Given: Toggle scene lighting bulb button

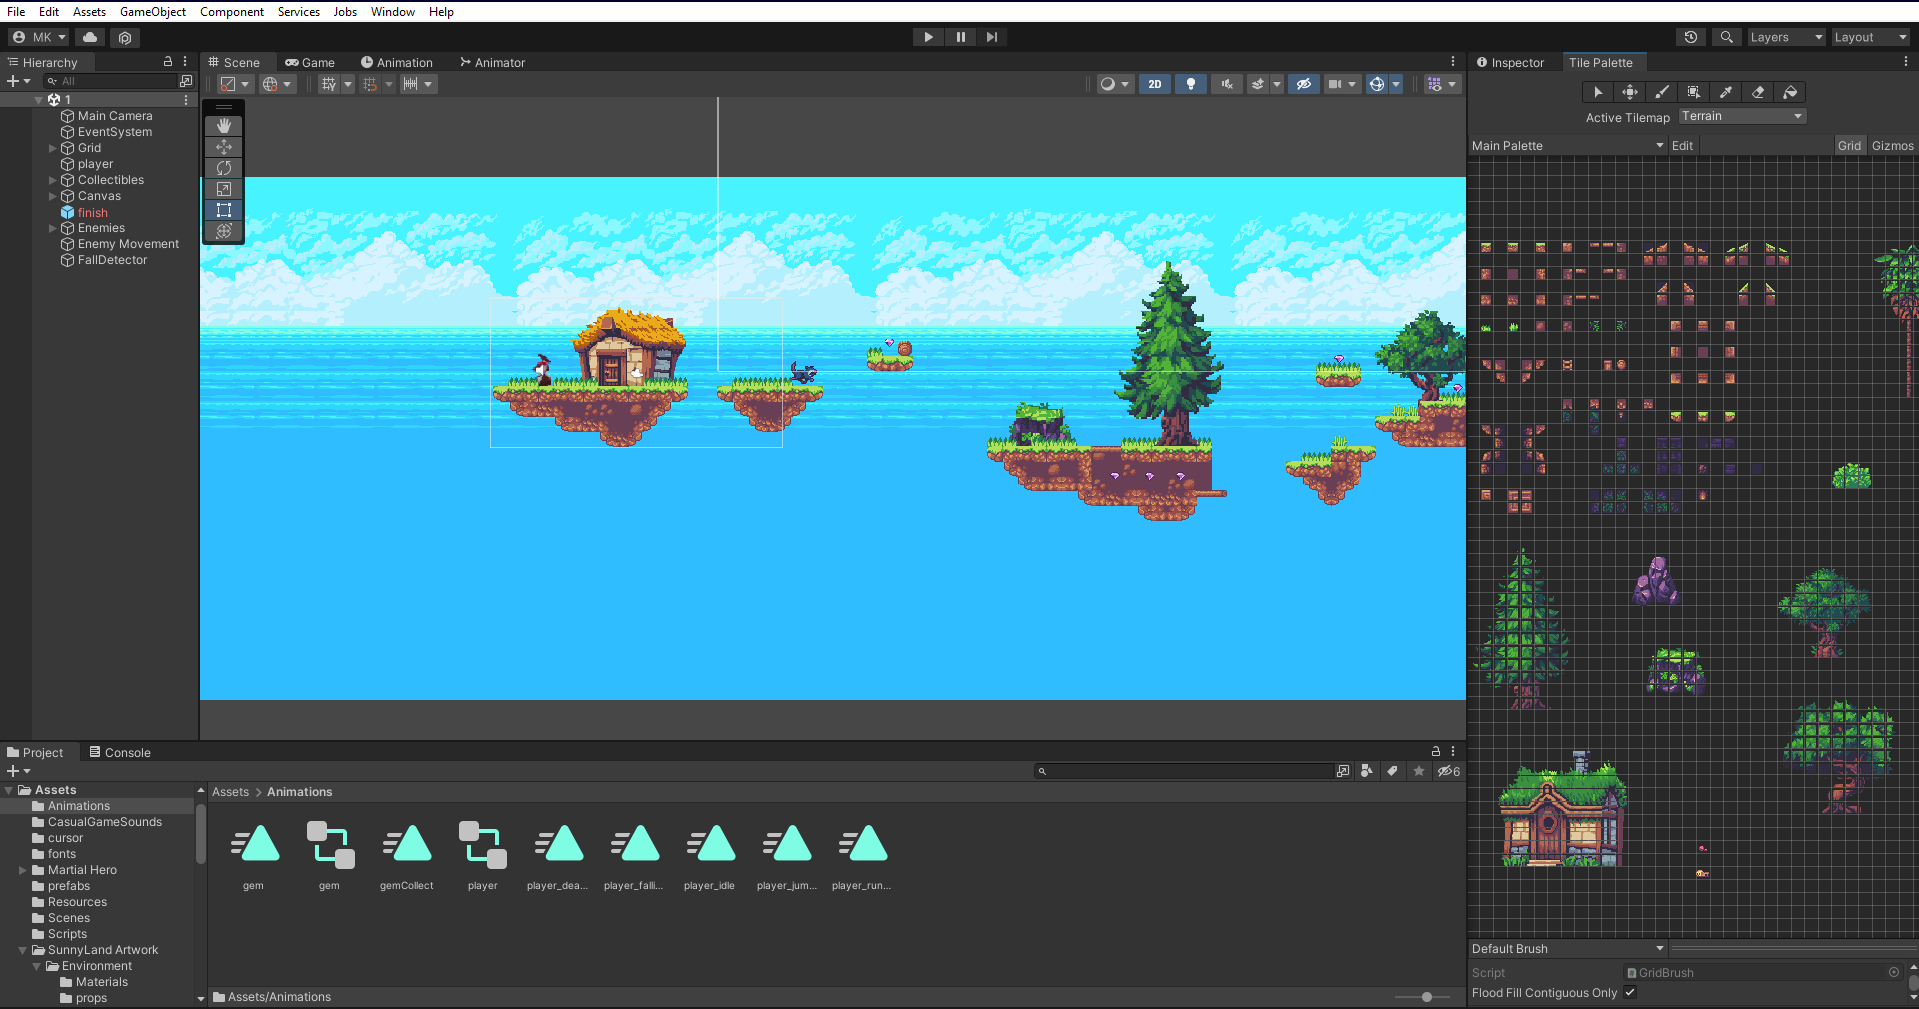Looking at the screenshot, I should [x=1190, y=84].
